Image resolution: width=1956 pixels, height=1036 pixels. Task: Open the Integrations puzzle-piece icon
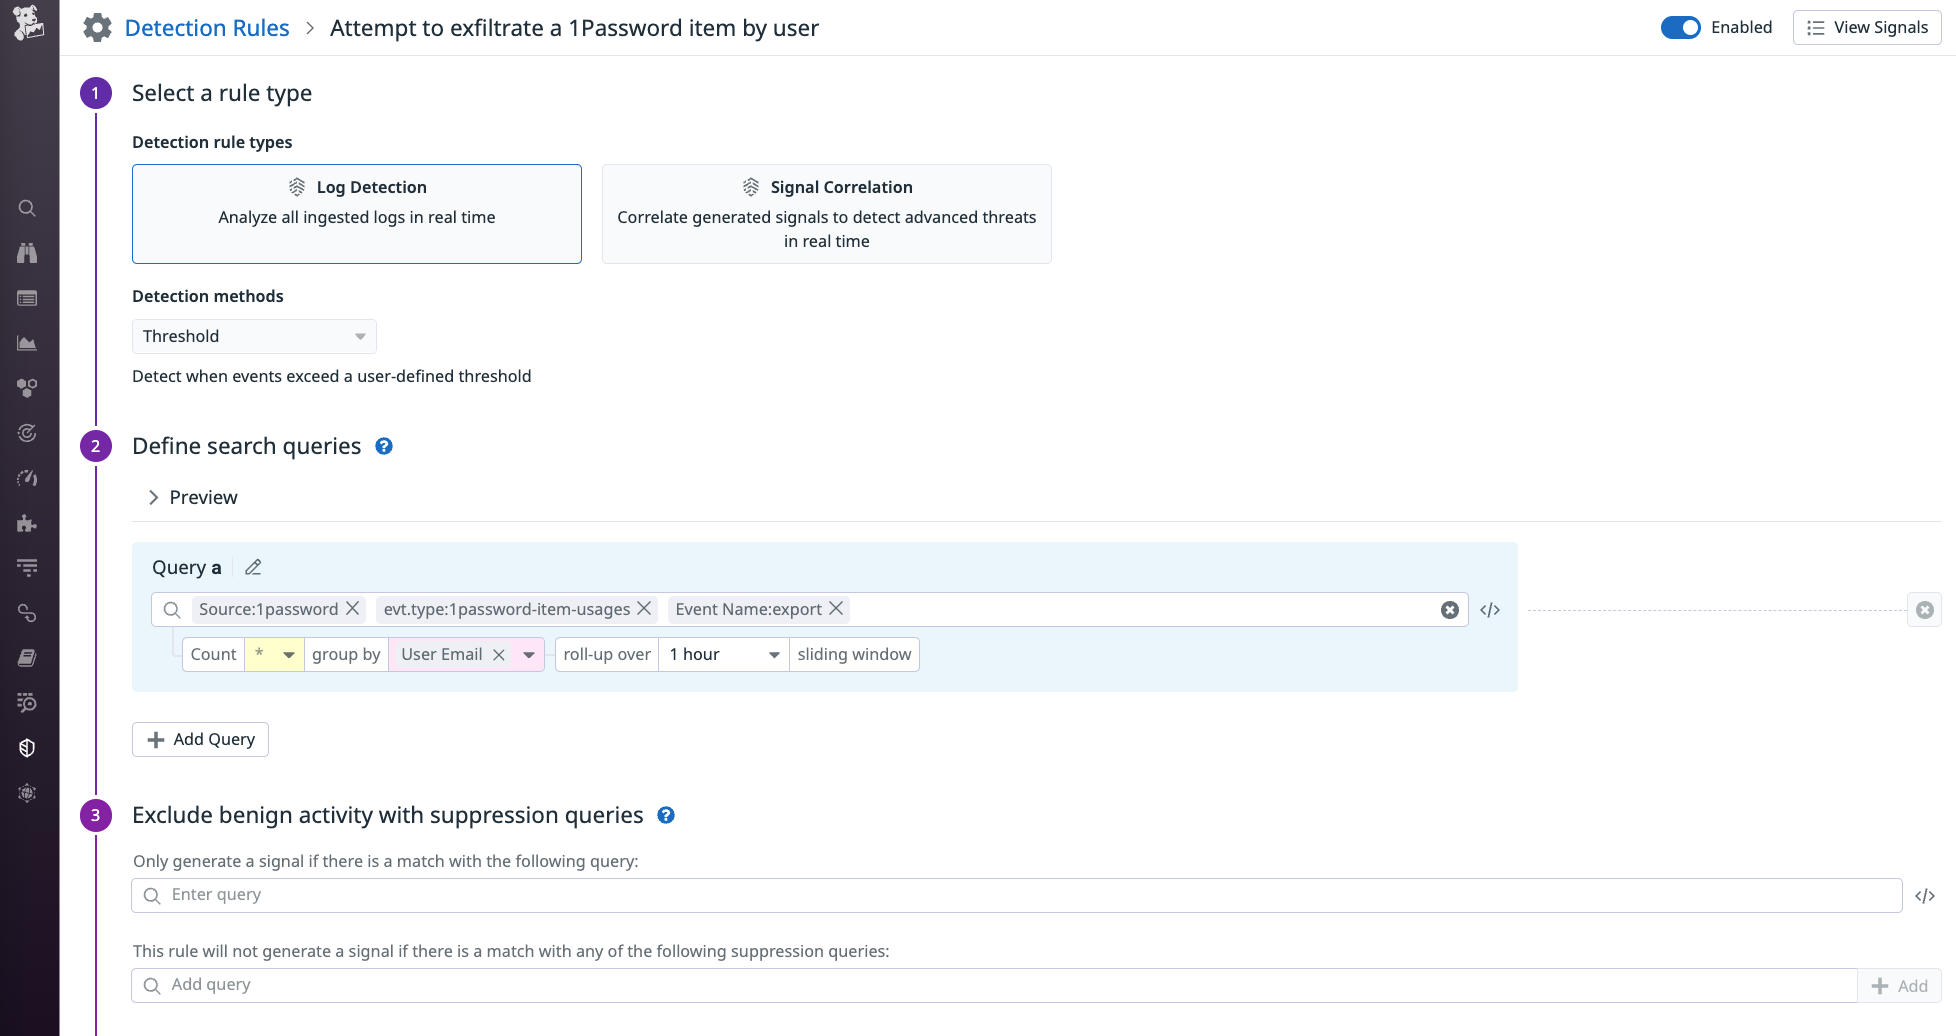[x=27, y=523]
